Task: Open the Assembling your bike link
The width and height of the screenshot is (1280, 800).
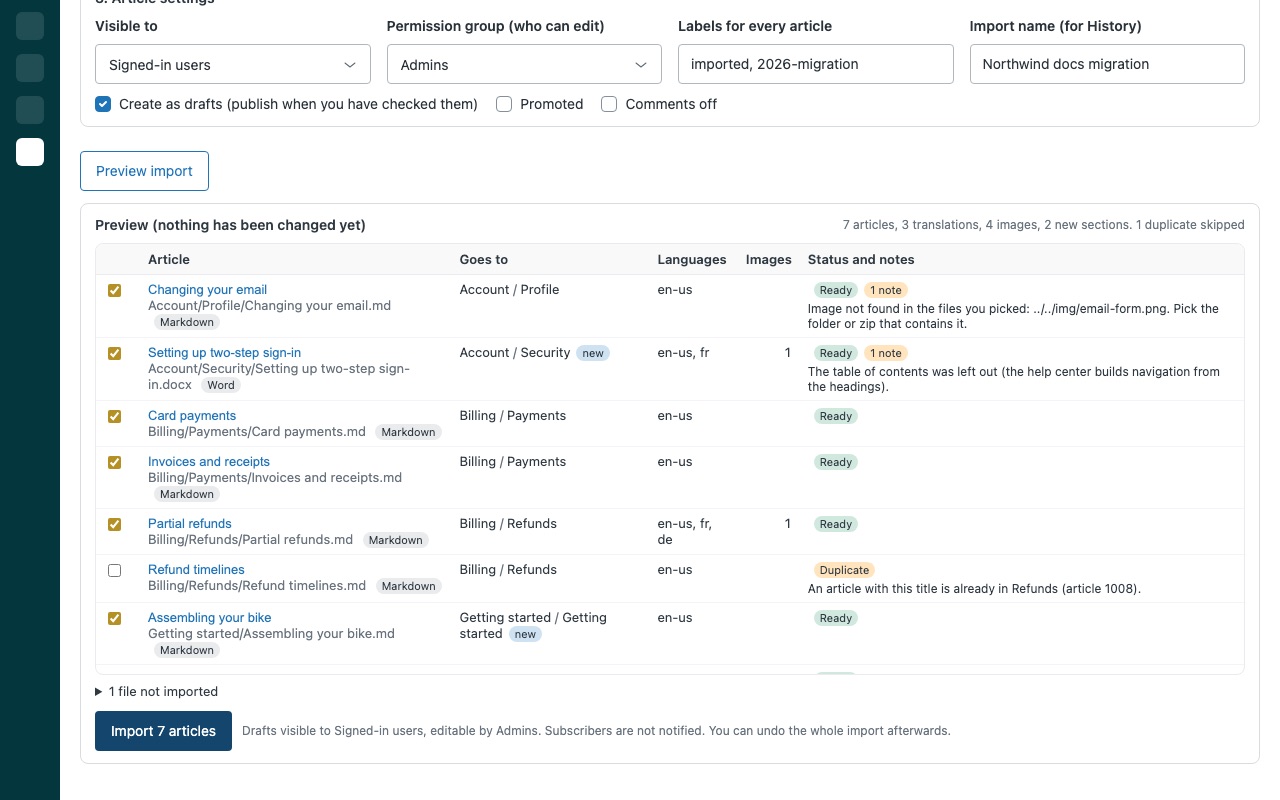Action: pos(210,617)
